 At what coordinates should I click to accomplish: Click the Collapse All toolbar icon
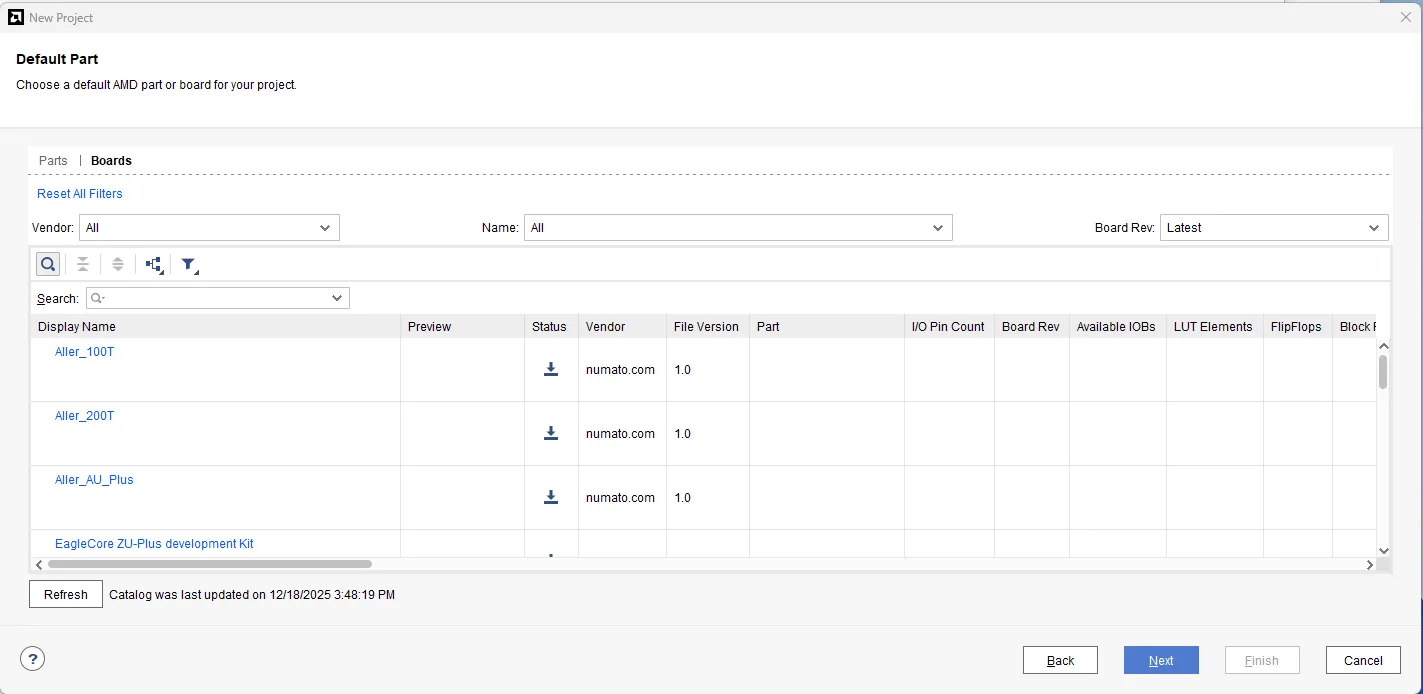(83, 264)
